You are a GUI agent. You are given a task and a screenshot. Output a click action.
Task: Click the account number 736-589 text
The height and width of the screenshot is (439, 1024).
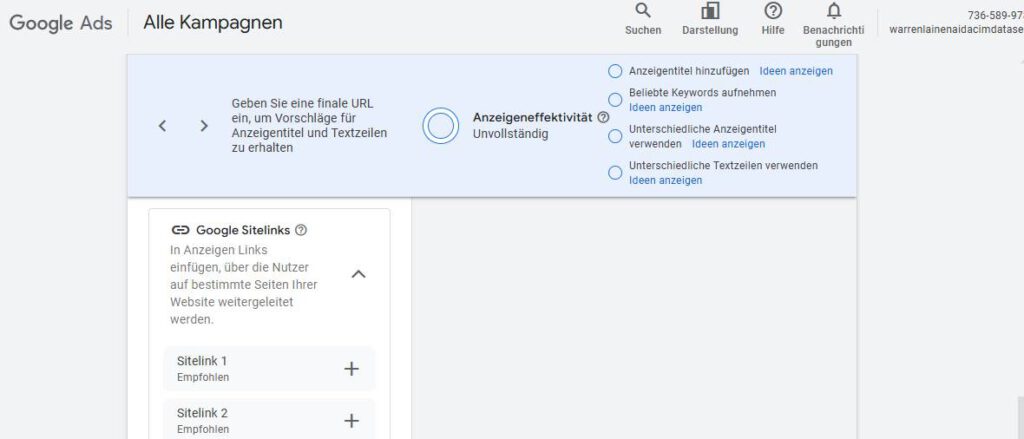pos(995,15)
